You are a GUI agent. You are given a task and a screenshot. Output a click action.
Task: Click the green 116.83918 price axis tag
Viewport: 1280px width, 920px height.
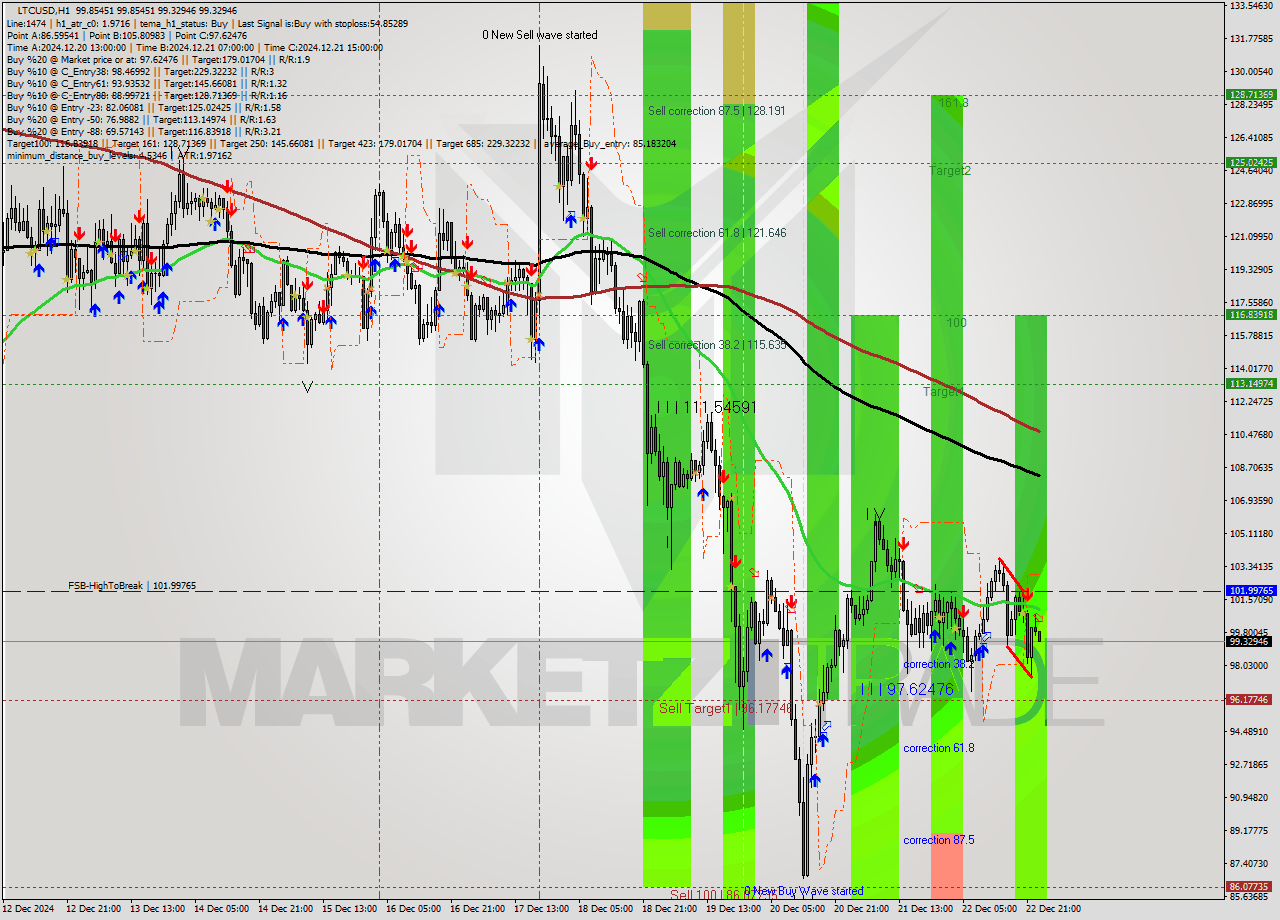pos(1251,314)
